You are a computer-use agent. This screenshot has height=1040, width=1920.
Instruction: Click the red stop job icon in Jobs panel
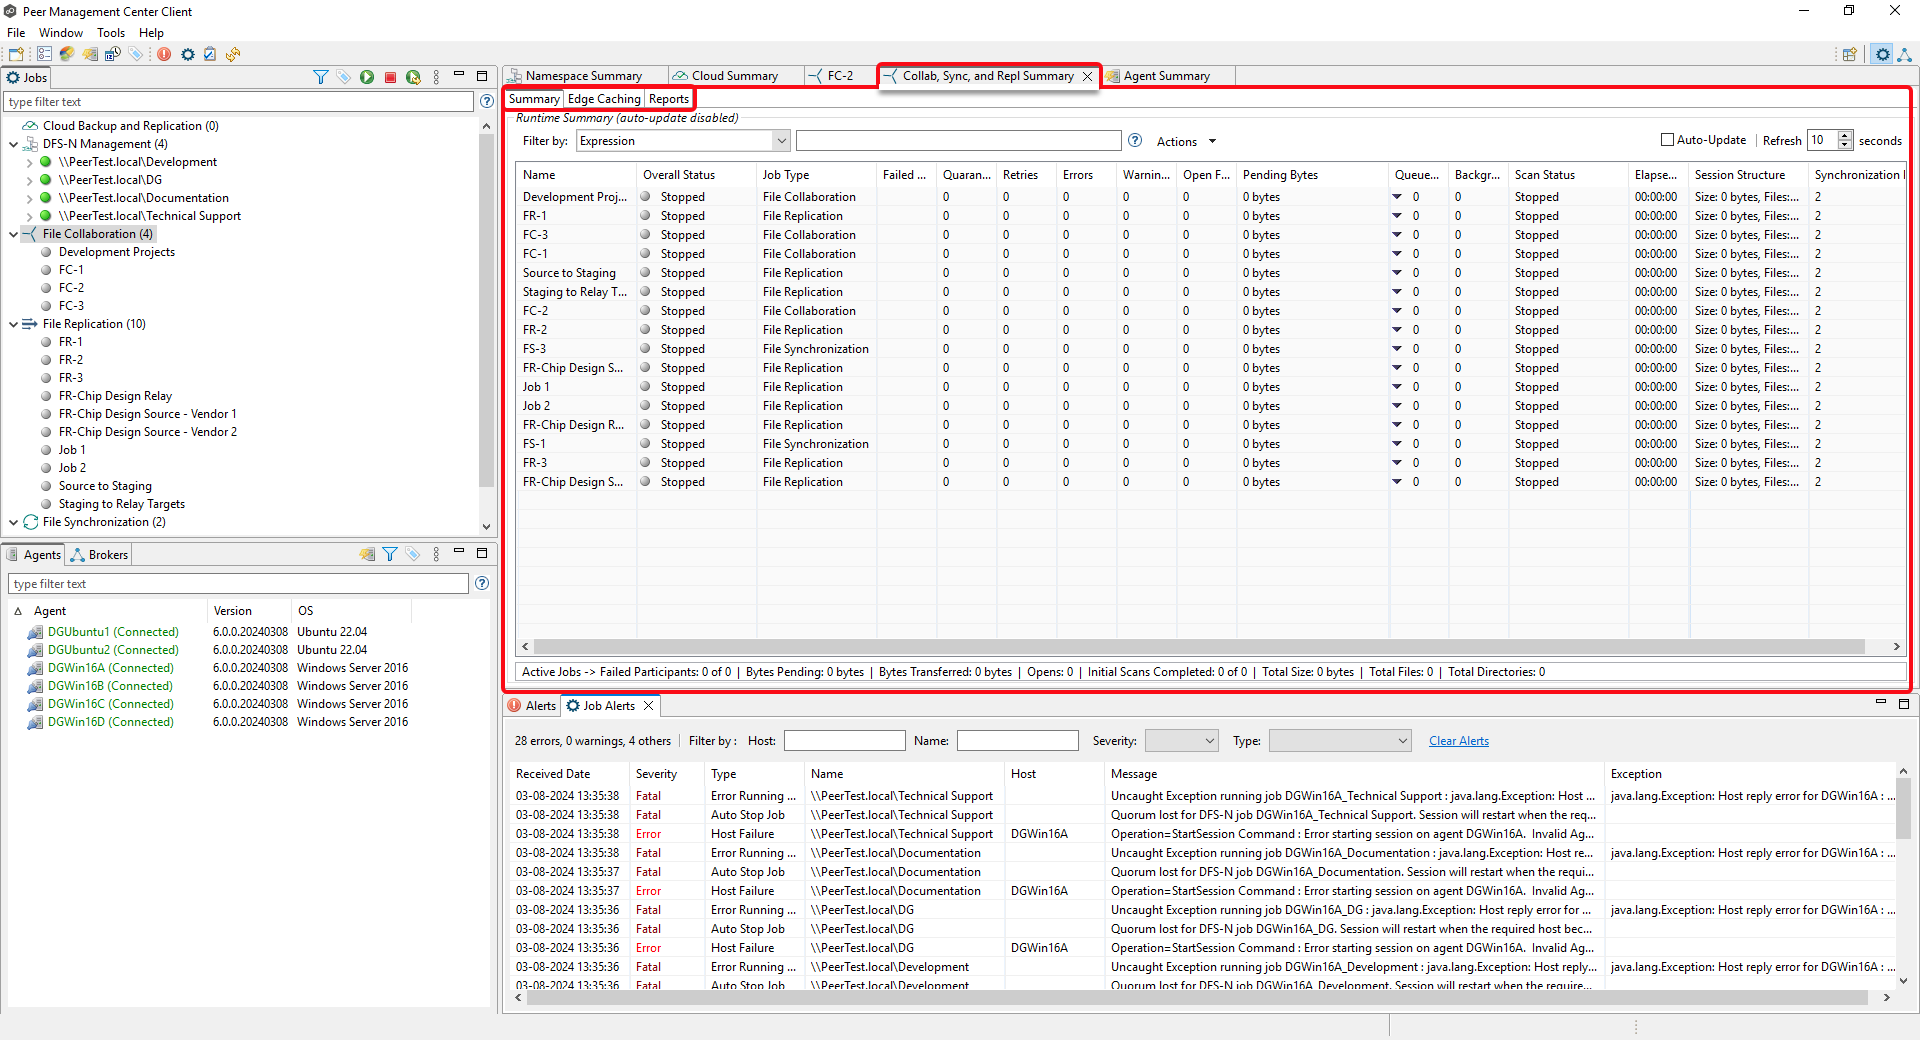pyautogui.click(x=390, y=77)
